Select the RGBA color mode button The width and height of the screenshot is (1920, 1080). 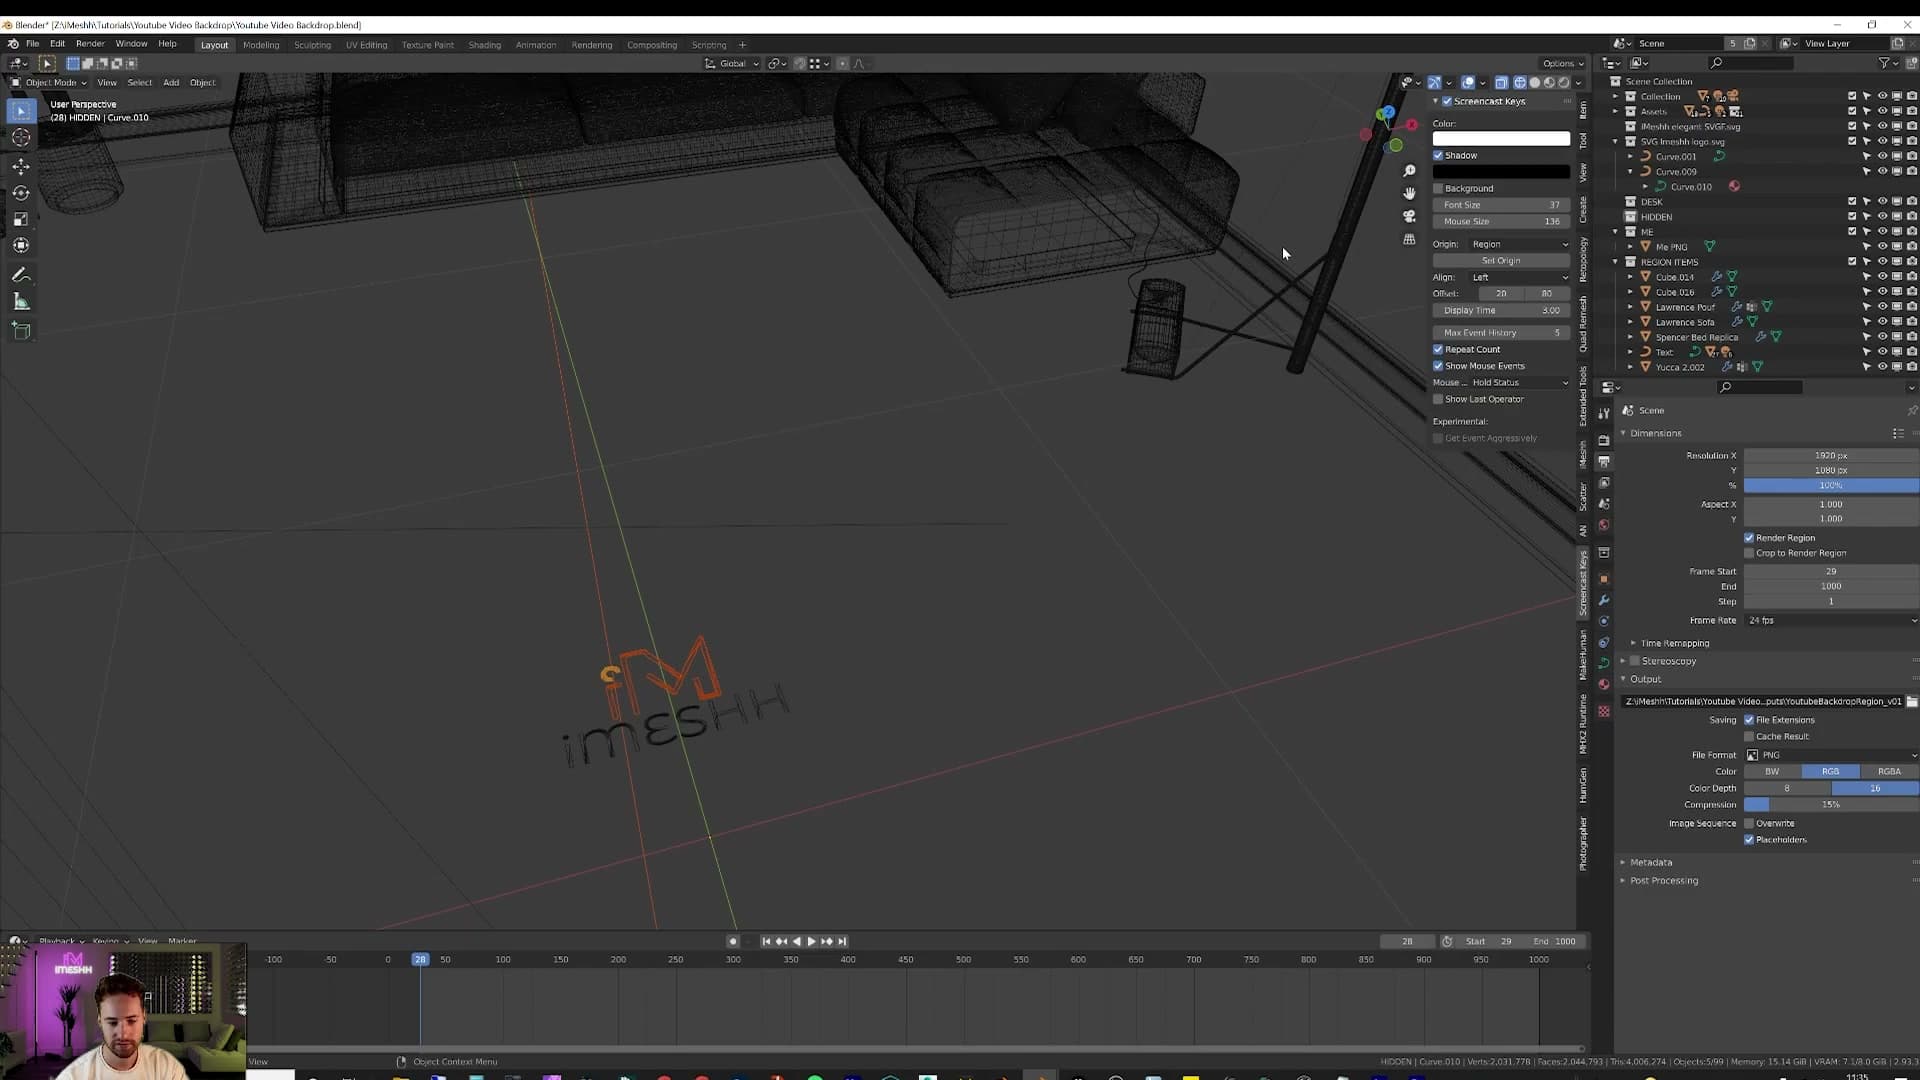click(x=1889, y=771)
